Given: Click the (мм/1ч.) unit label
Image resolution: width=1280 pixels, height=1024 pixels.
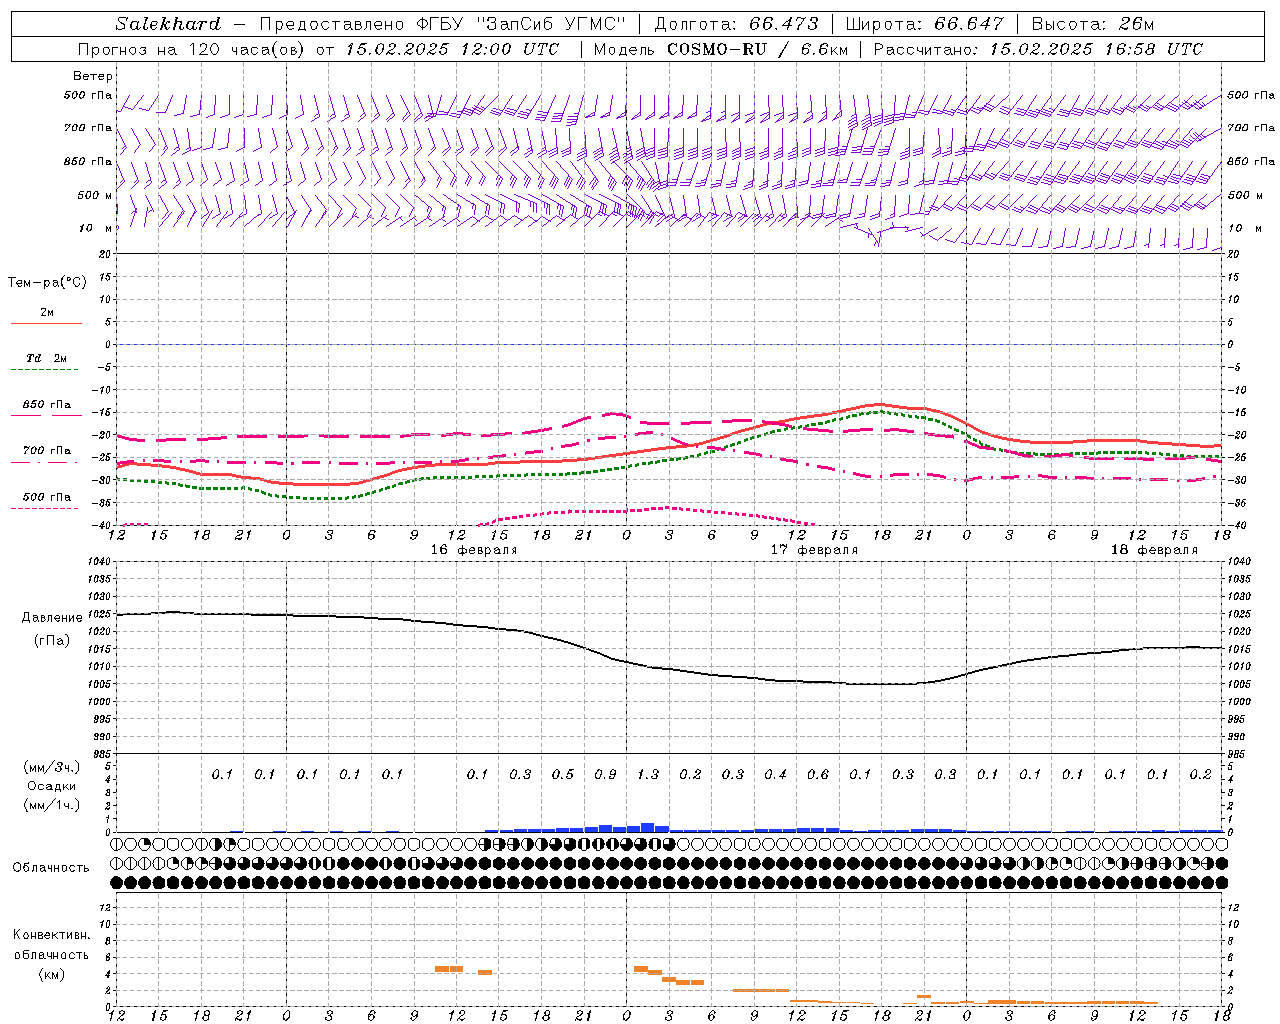Looking at the screenshot, I should [52, 806].
